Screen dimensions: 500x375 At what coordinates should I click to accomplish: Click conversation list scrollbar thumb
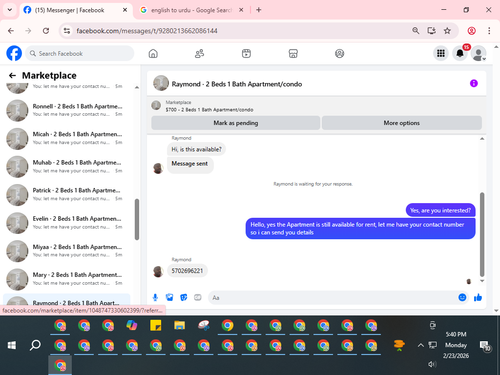point(137,219)
